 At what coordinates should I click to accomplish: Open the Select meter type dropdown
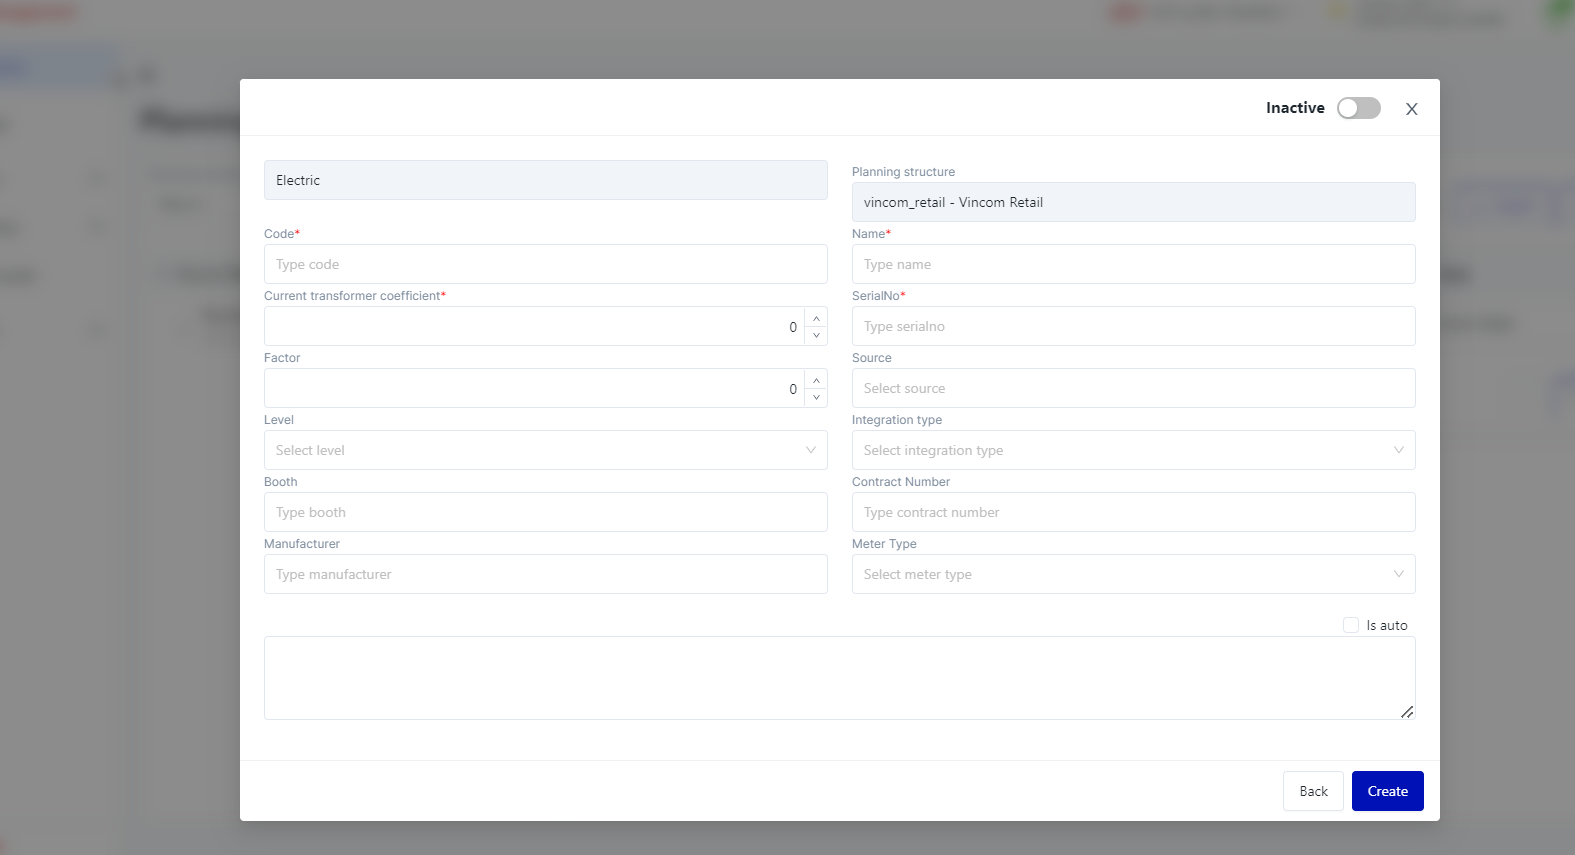(1133, 574)
